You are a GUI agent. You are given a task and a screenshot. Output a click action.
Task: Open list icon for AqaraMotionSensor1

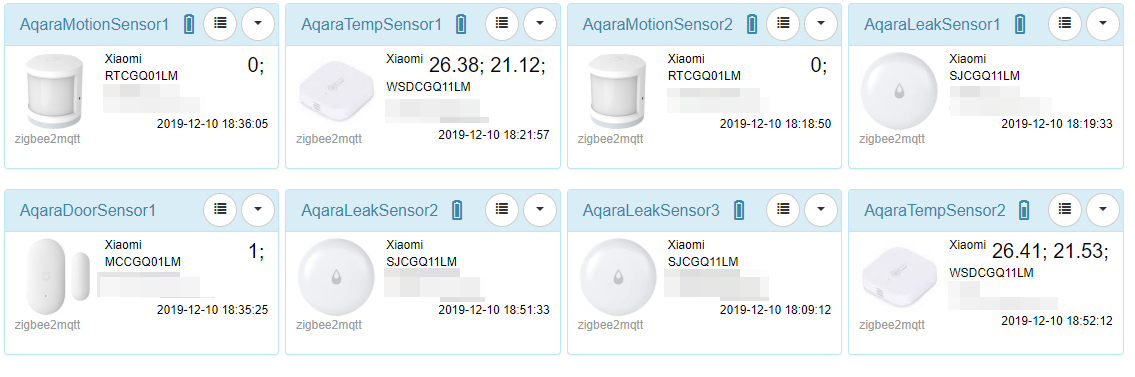221,24
